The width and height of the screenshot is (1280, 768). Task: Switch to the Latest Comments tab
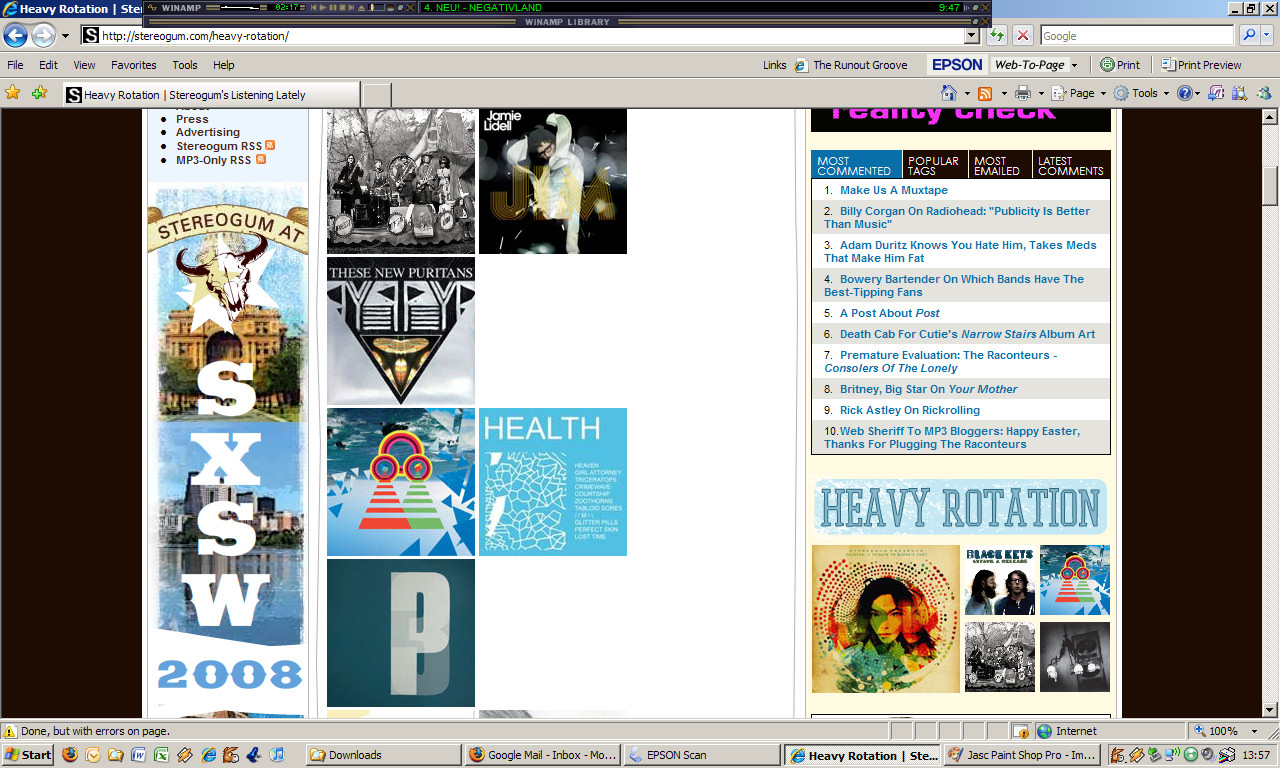(1070, 165)
